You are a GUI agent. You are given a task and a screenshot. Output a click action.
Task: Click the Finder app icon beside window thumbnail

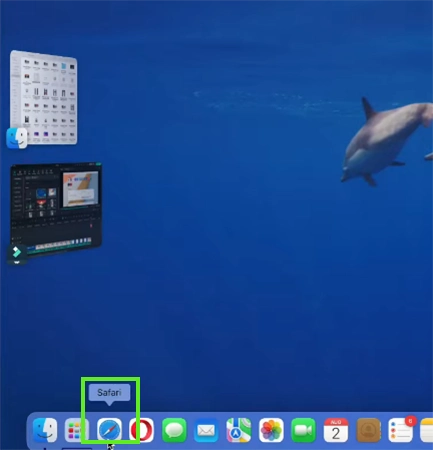17,138
